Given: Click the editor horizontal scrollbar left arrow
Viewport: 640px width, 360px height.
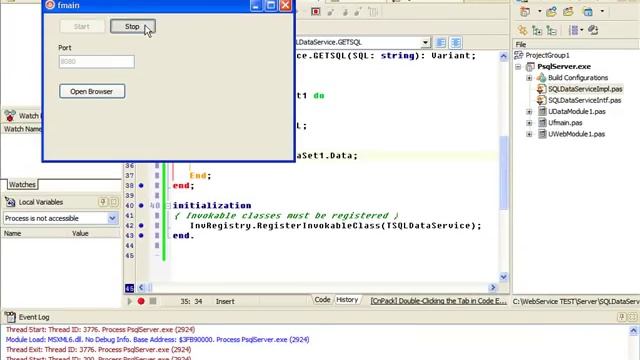Looking at the screenshot, I should point(141,288).
